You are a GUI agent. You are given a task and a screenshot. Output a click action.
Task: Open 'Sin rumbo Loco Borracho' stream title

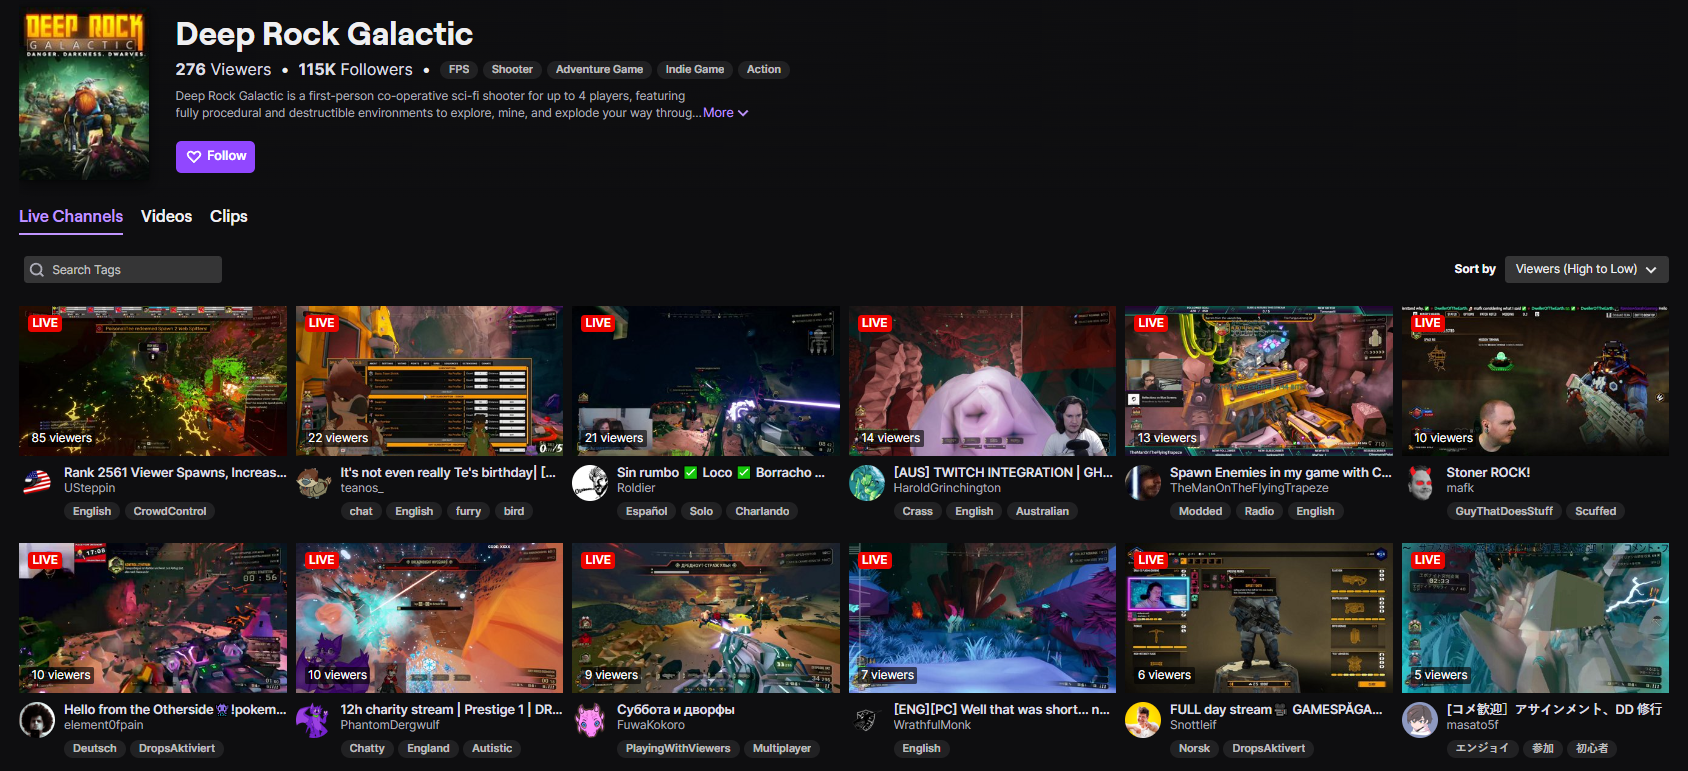click(x=721, y=472)
